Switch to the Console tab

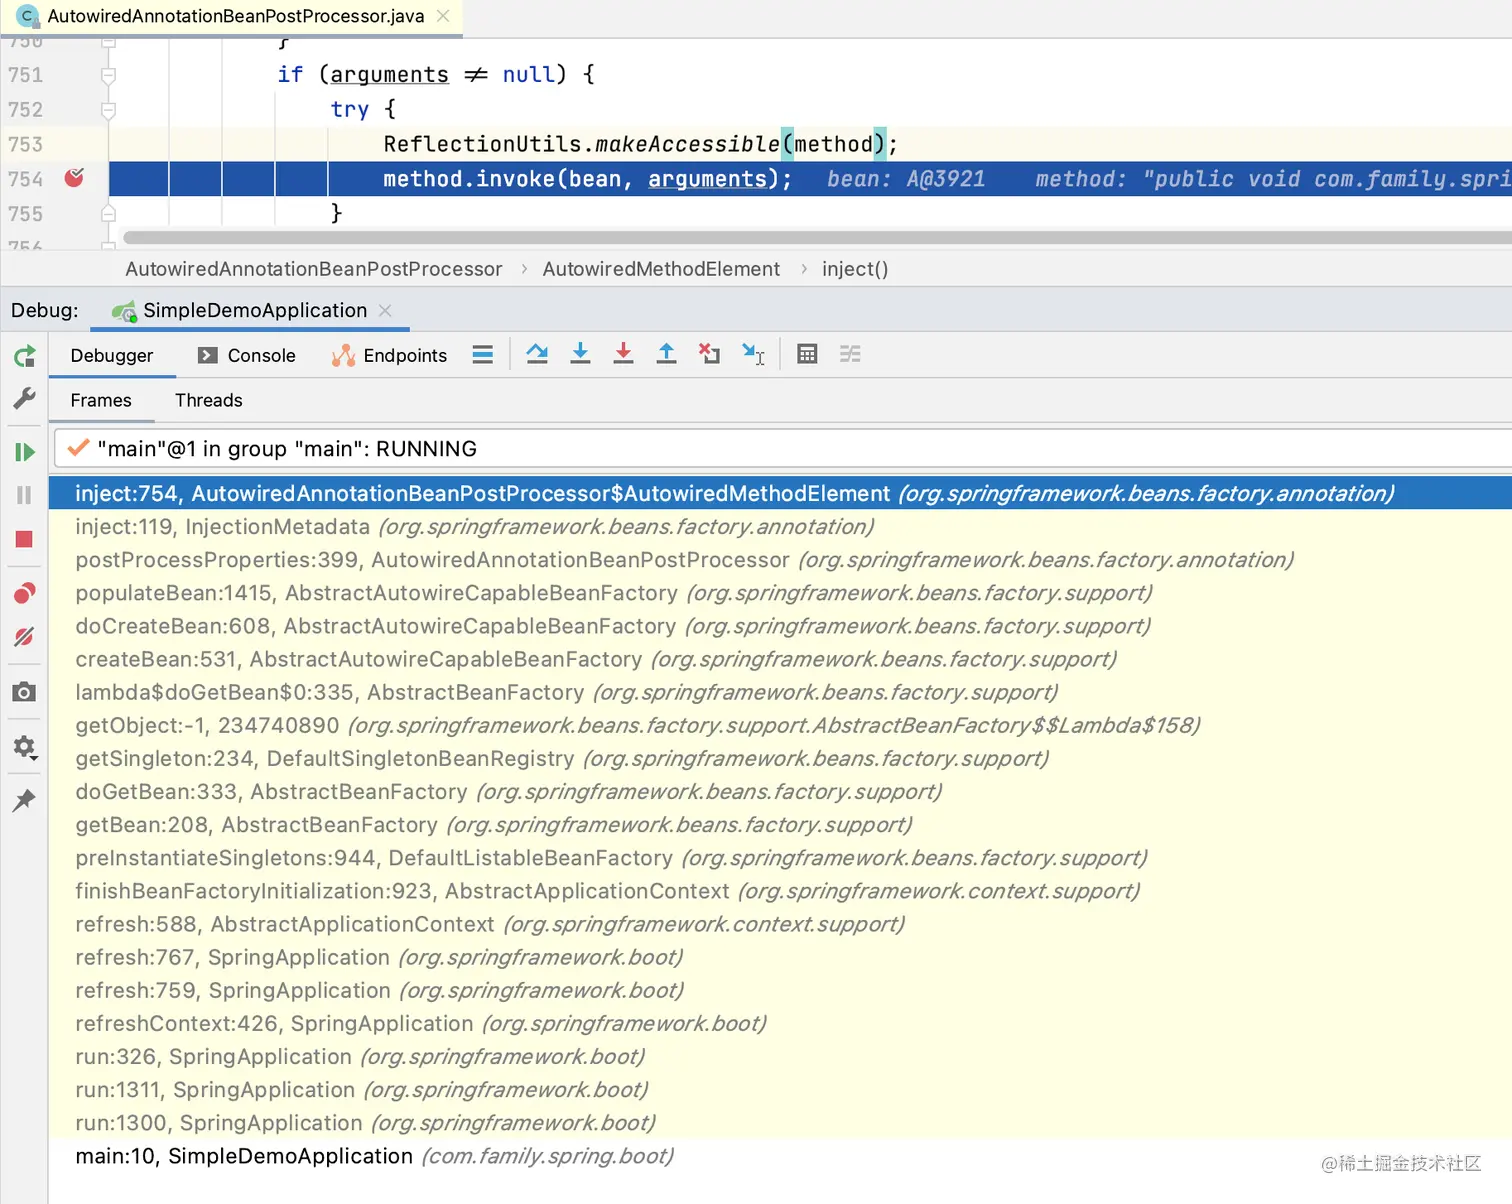pyautogui.click(x=247, y=356)
